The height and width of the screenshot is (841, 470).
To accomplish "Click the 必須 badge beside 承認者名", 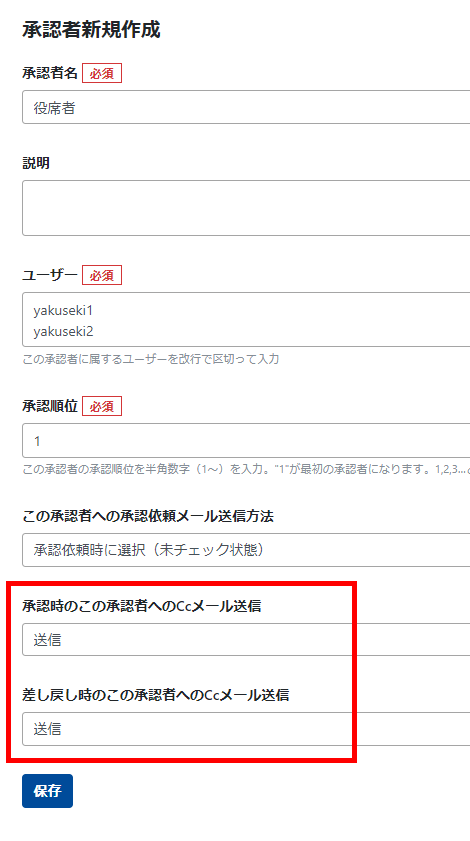I will point(102,73).
